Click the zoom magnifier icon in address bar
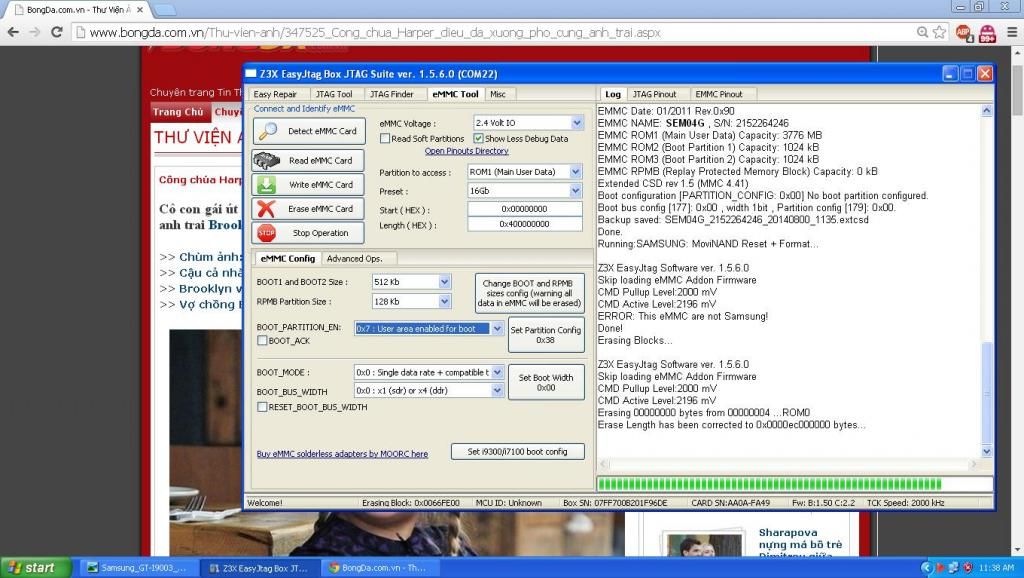1024x578 pixels. 922,32
